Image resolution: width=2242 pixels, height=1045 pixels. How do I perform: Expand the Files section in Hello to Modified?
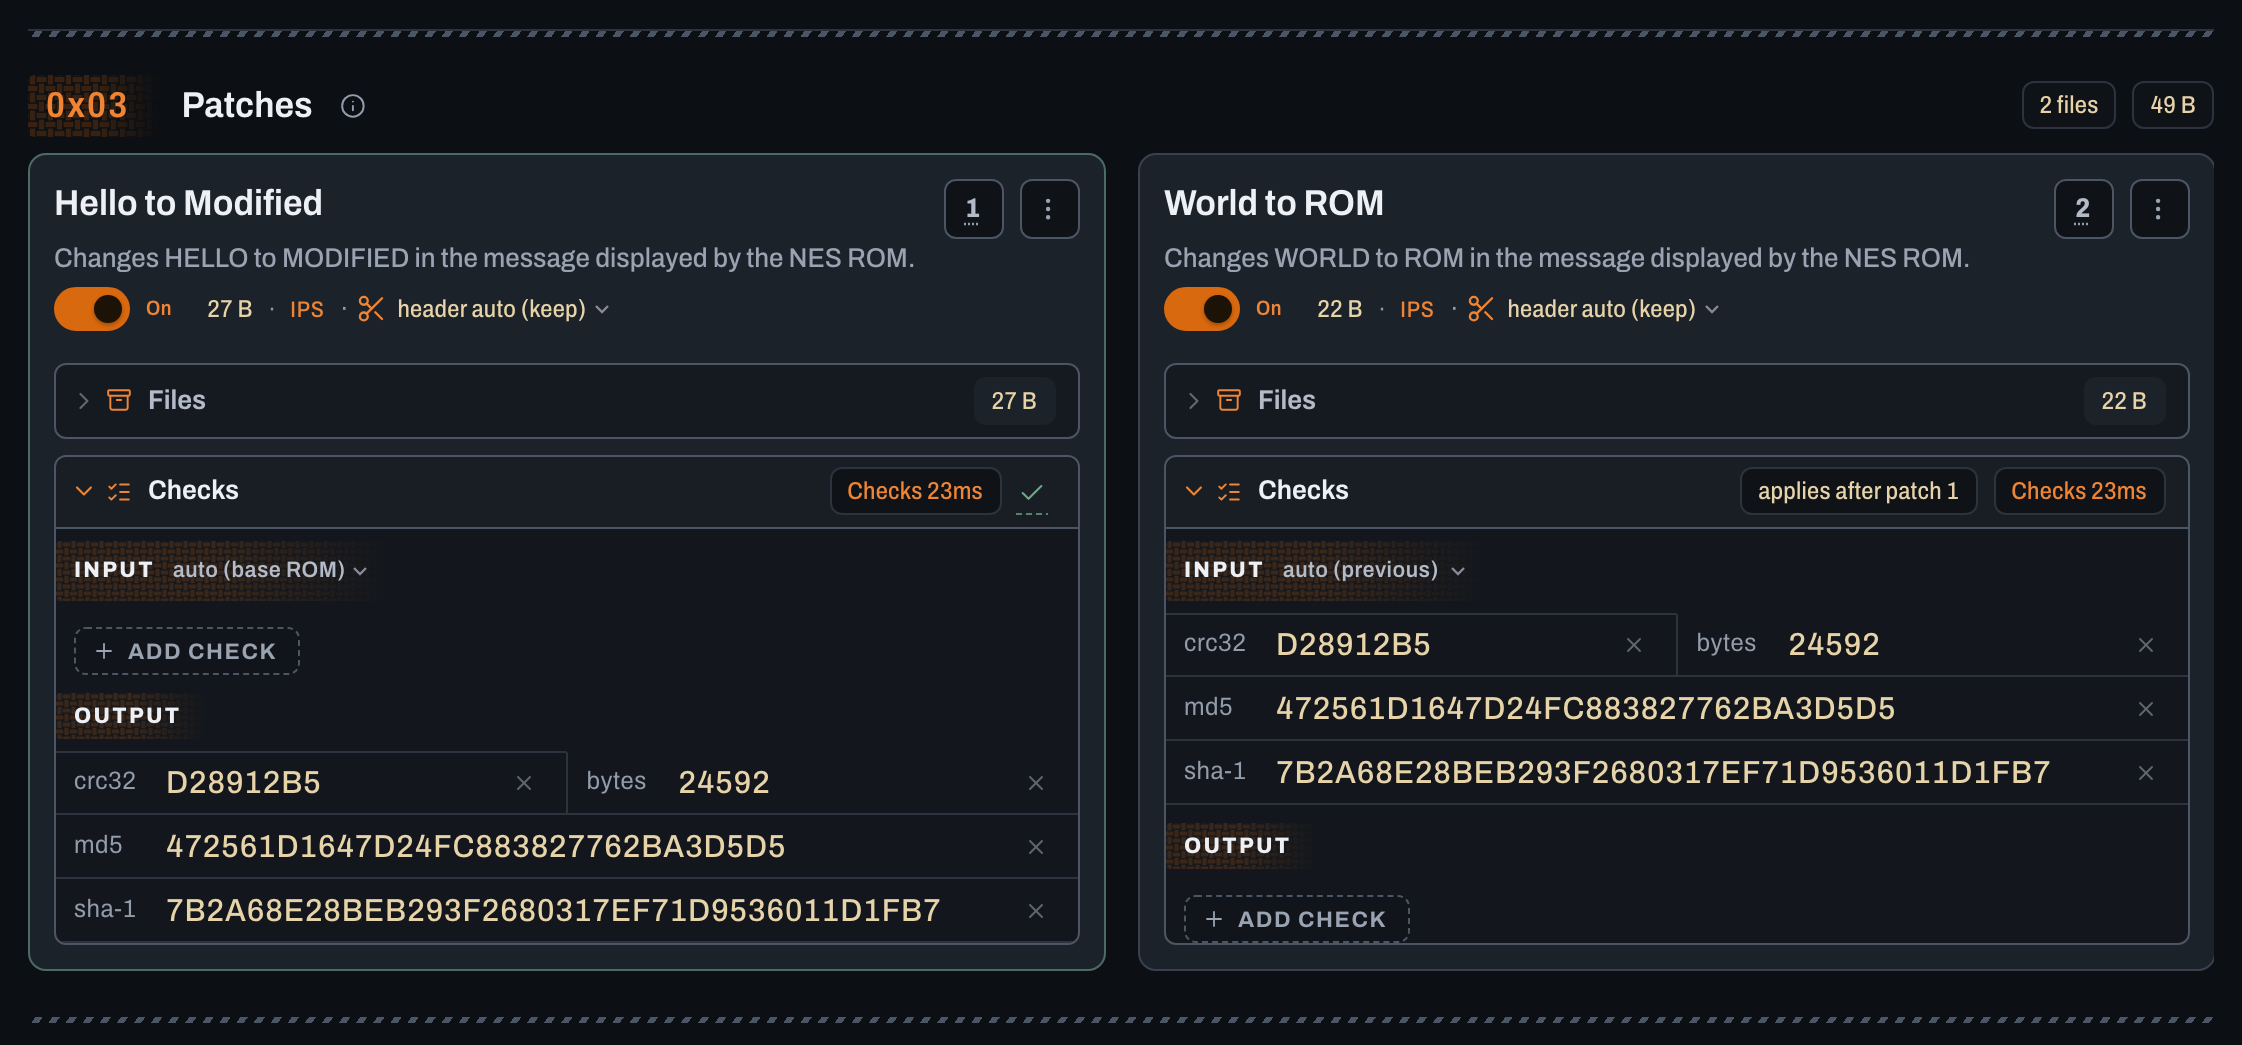coord(567,401)
